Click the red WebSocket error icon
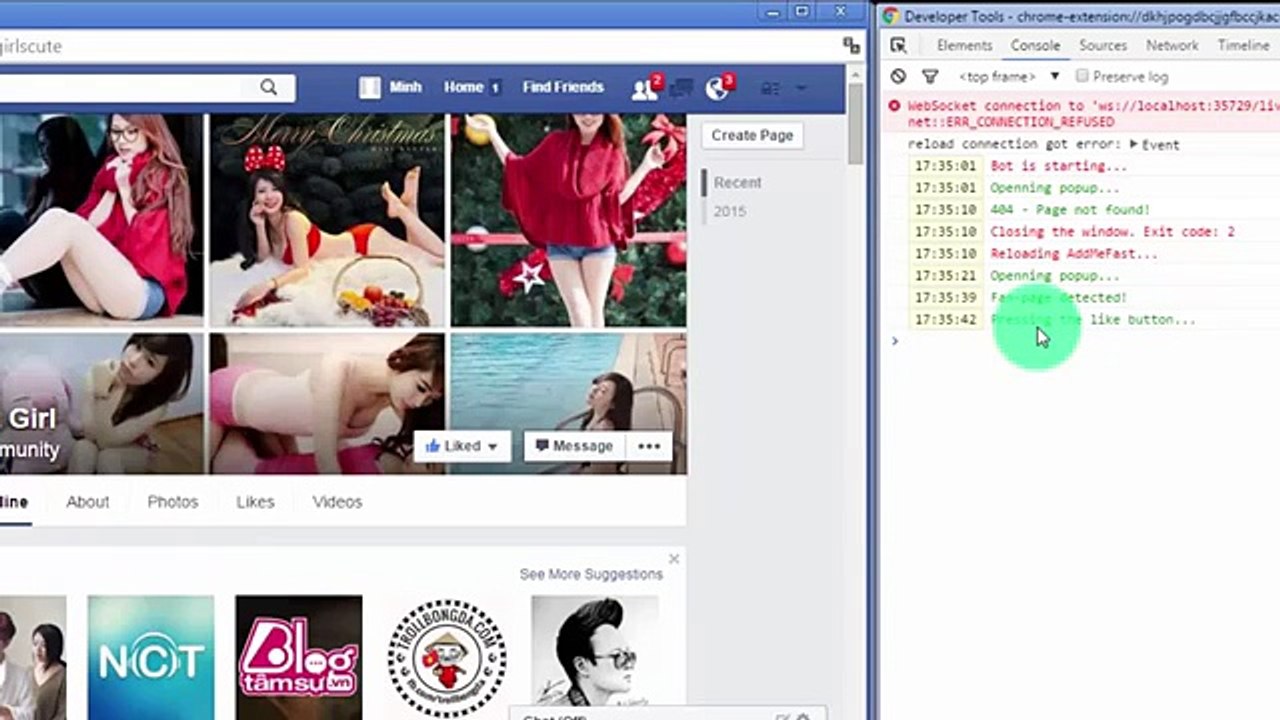This screenshot has width=1280, height=720. tap(894, 105)
